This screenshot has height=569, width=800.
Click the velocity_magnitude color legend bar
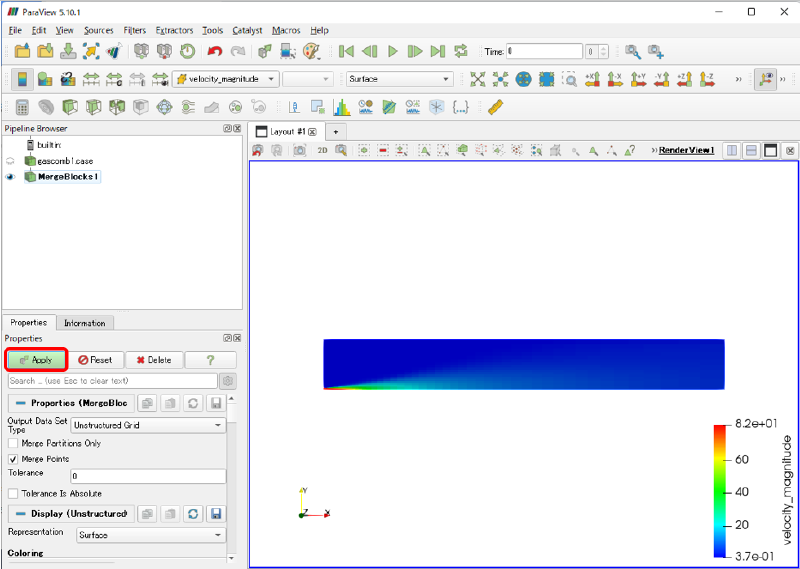720,490
